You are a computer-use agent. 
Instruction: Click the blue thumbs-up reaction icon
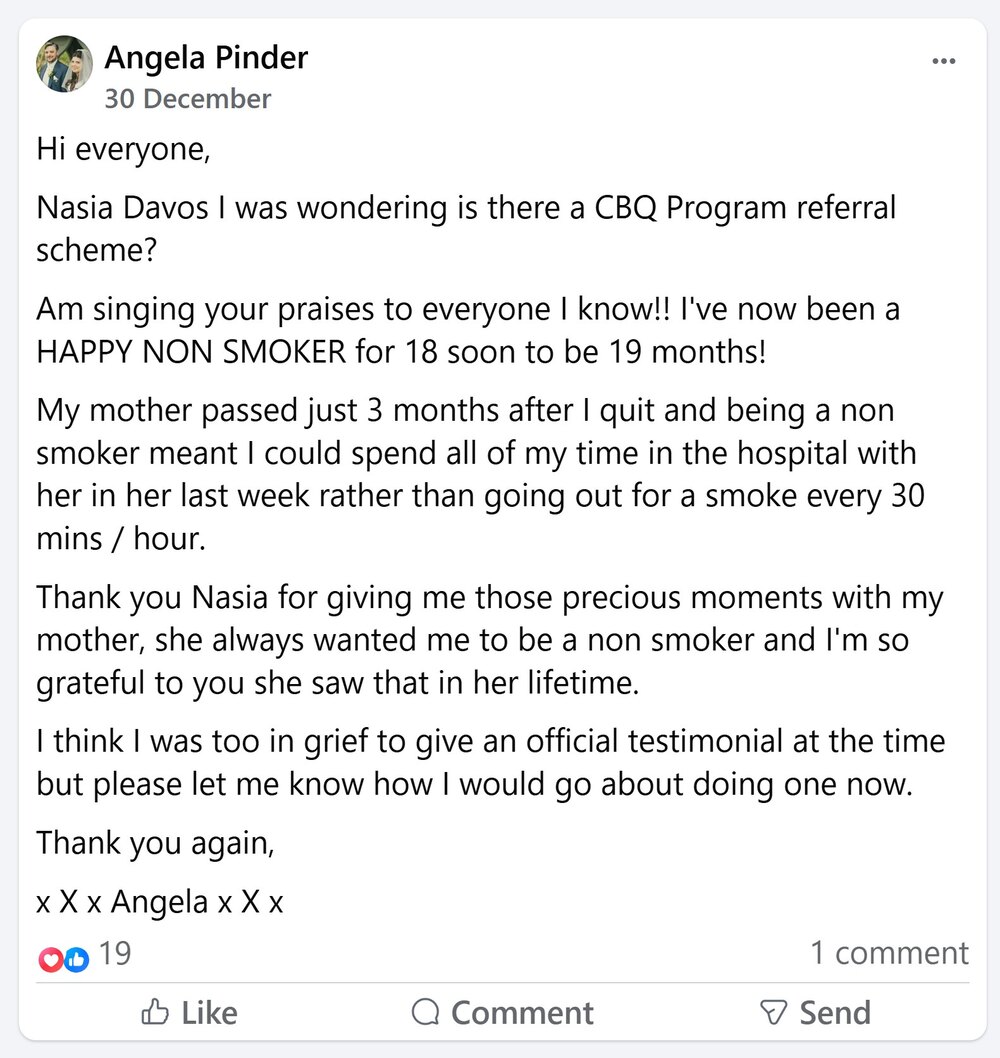pos(77,959)
